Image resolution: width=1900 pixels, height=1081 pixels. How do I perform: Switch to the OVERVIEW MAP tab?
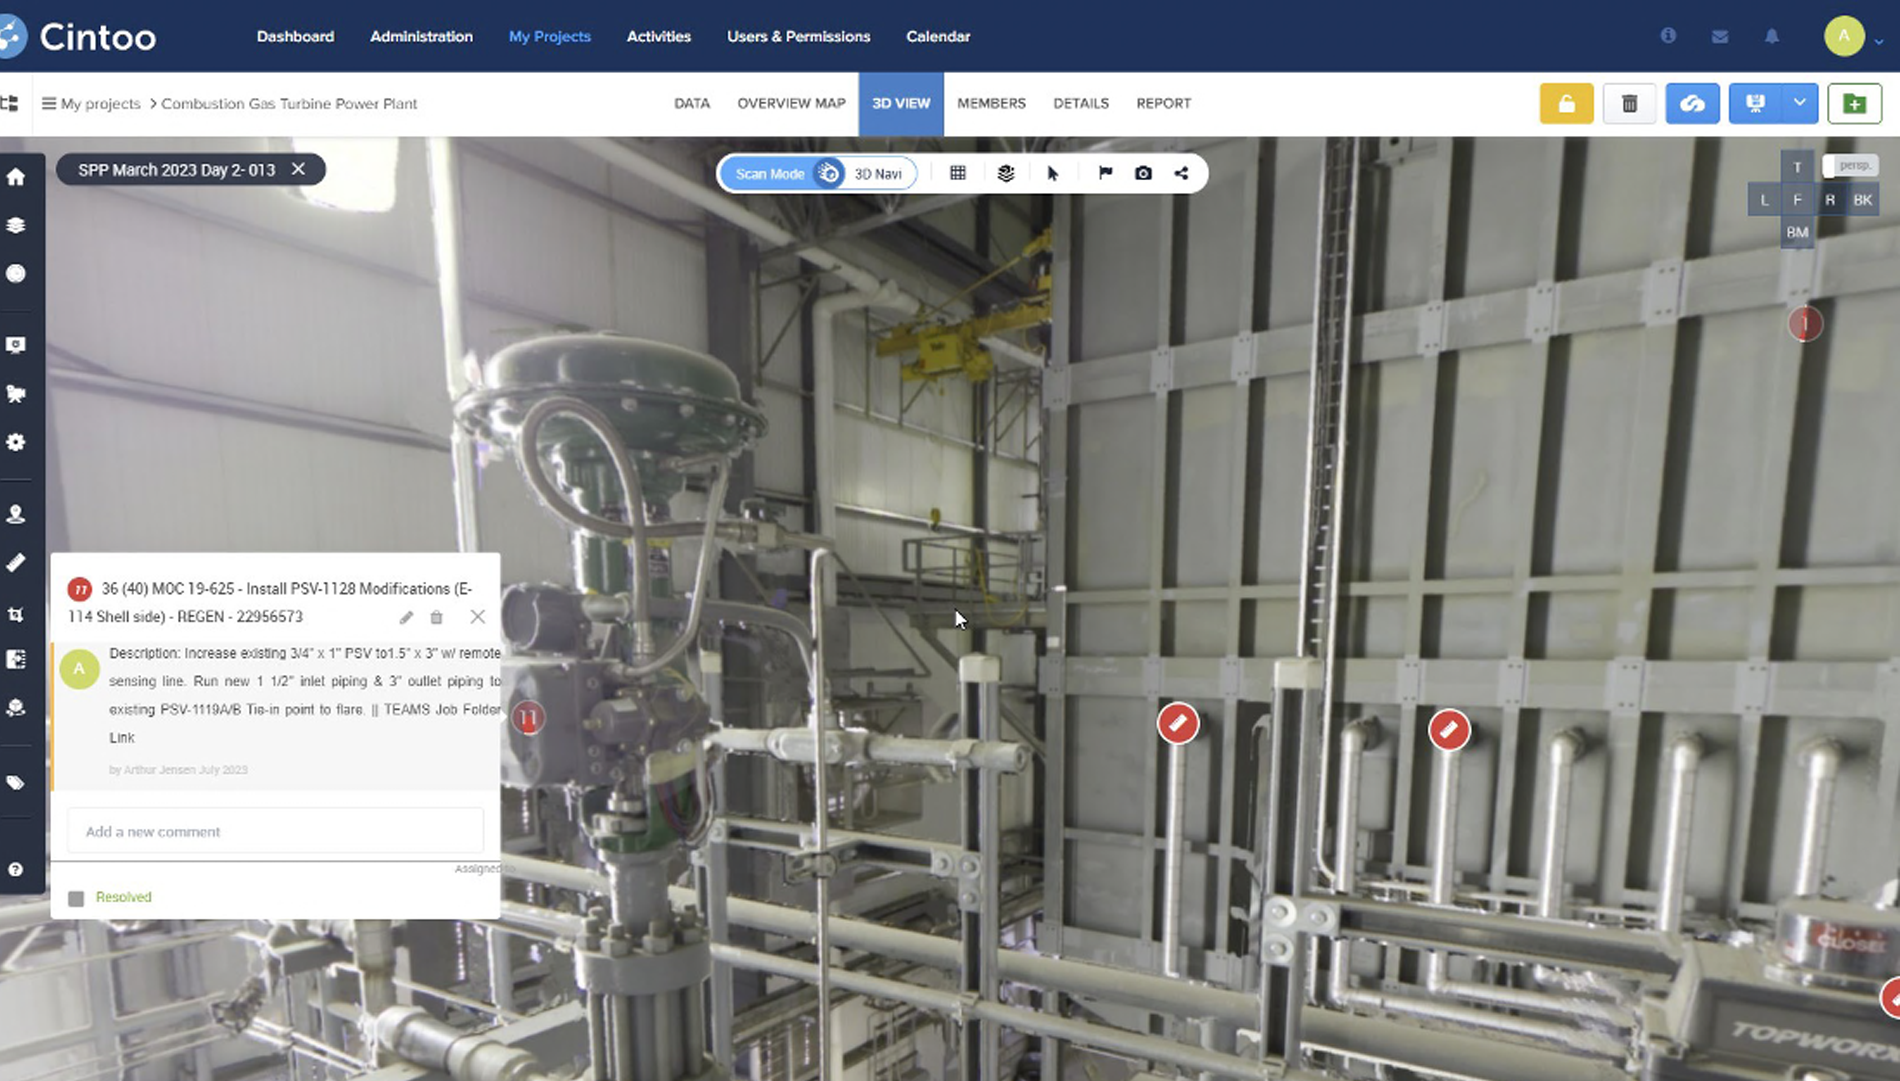(x=791, y=103)
